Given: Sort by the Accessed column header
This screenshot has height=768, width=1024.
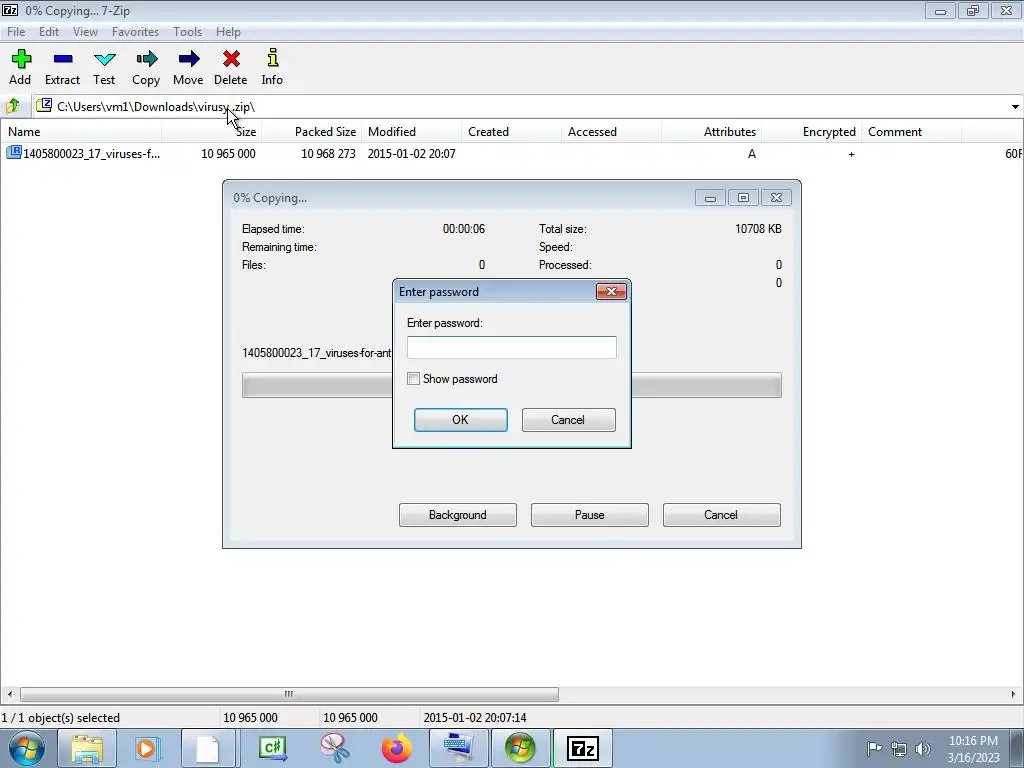Looking at the screenshot, I should [611, 131].
